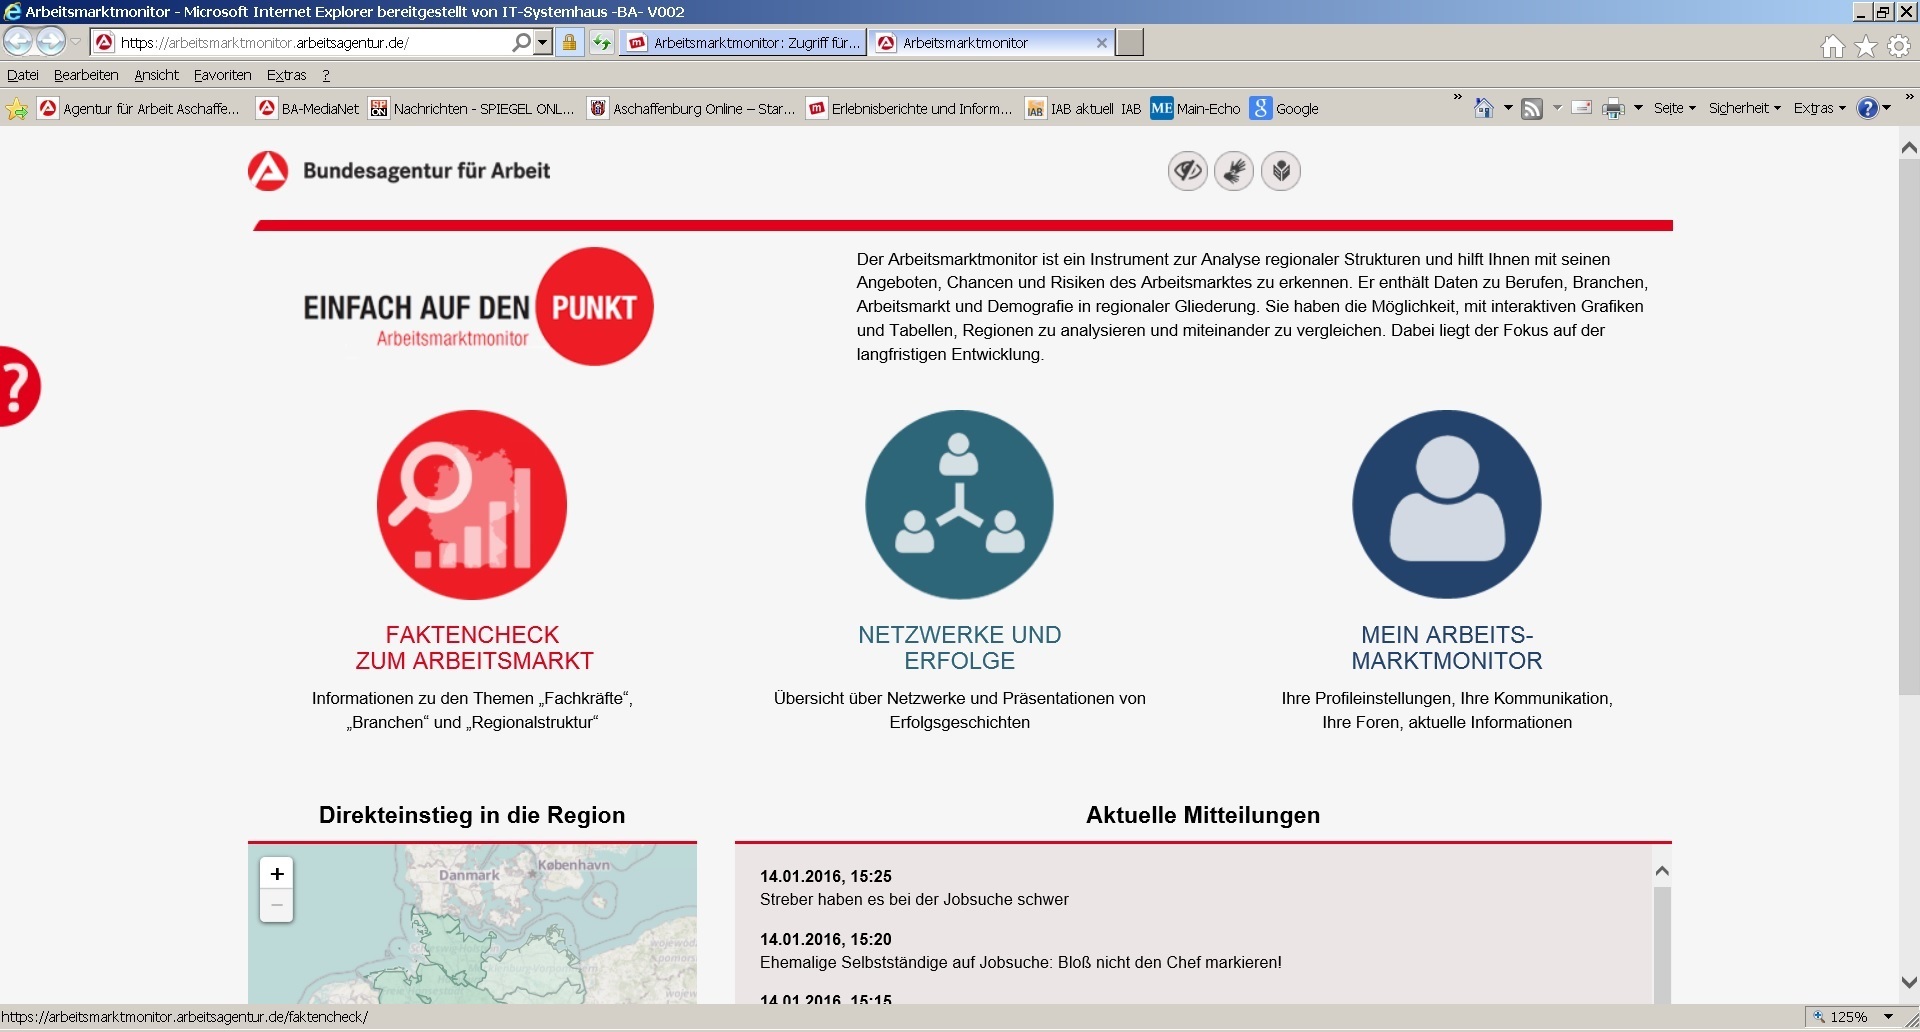Open the 125% zoom level dropdown arrow
Image resolution: width=1920 pixels, height=1032 pixels.
(x=1888, y=1017)
